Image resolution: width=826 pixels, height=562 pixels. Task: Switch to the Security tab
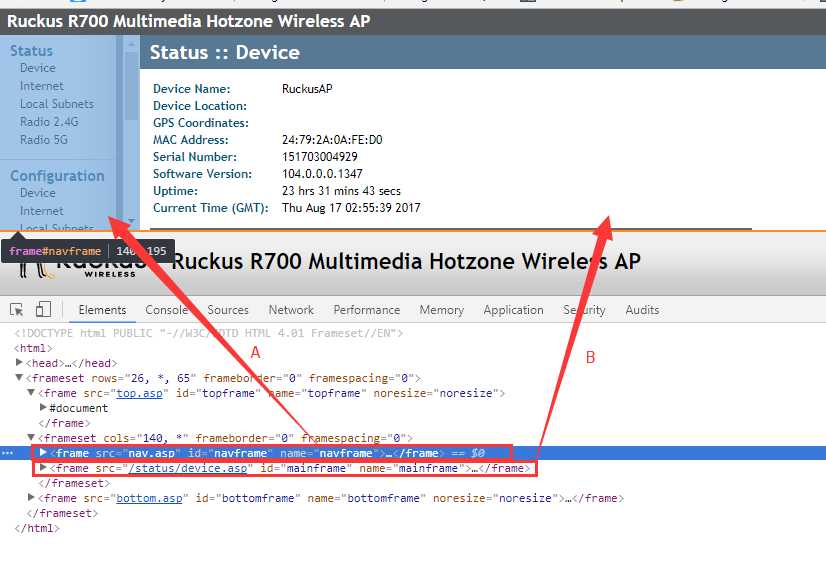click(584, 310)
